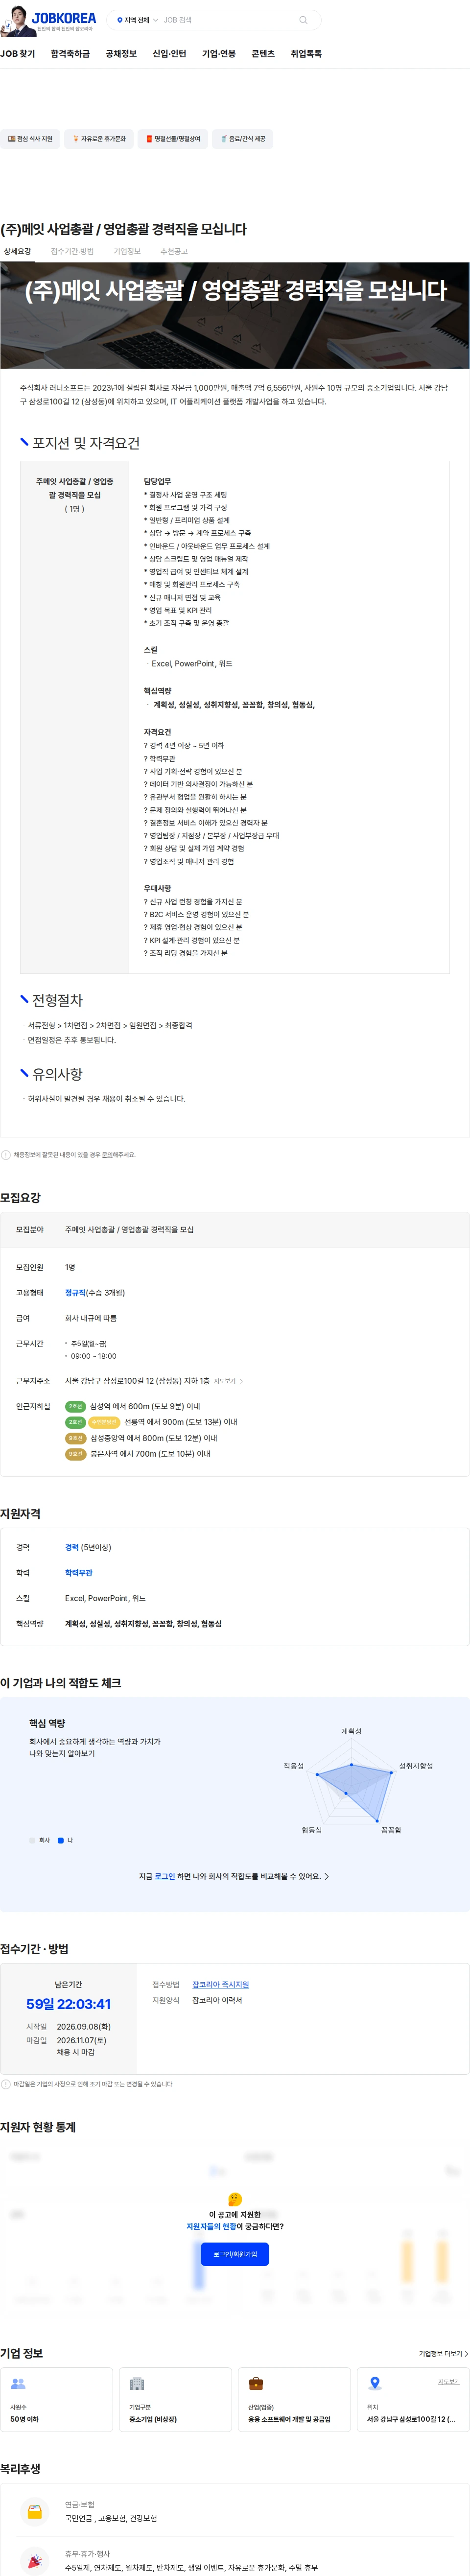470x2576 pixels.
Task: Click the 잡코리아 즉시지원 link
Action: click(x=220, y=1985)
